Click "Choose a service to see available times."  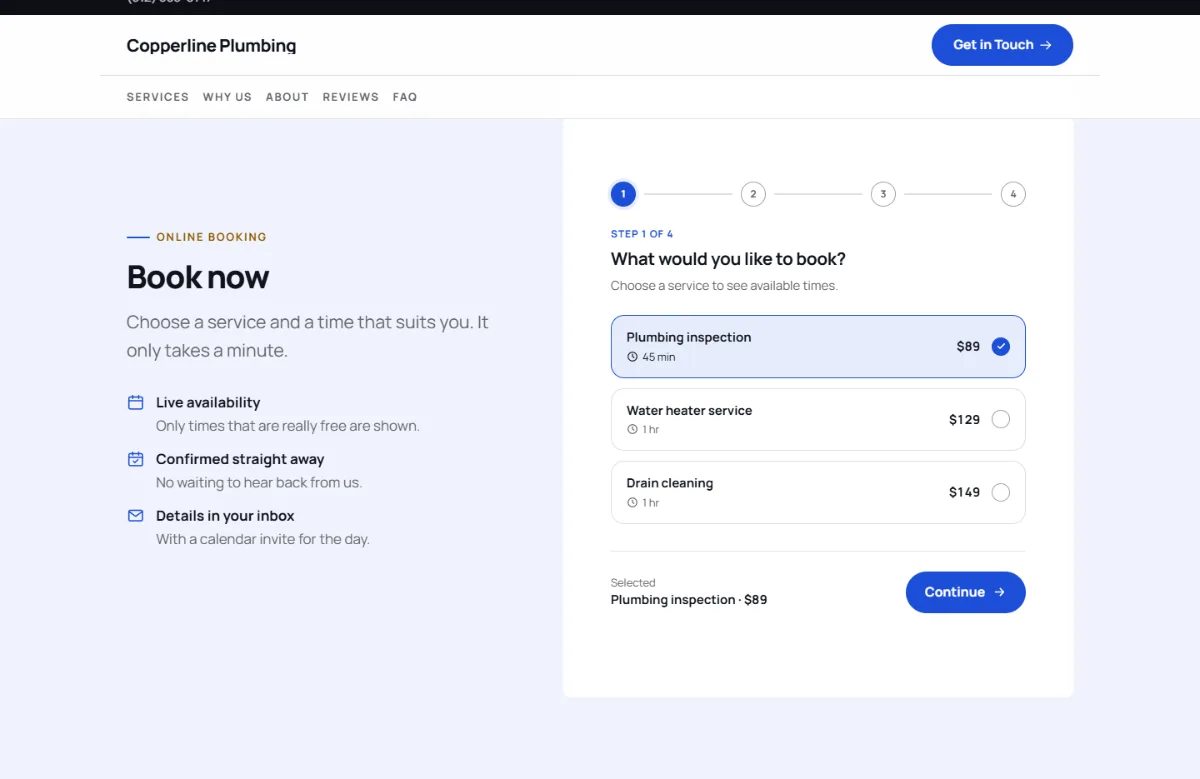click(x=724, y=286)
